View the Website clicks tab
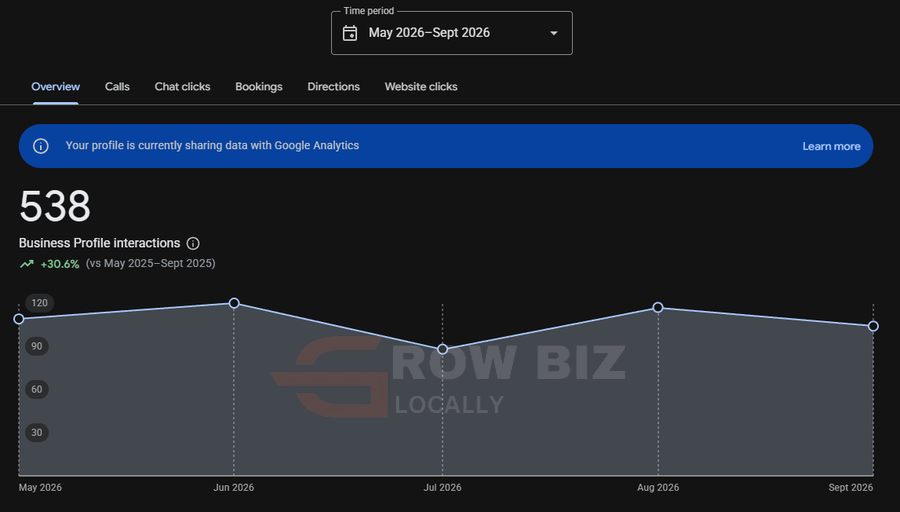Viewport: 900px width, 512px height. coord(421,87)
